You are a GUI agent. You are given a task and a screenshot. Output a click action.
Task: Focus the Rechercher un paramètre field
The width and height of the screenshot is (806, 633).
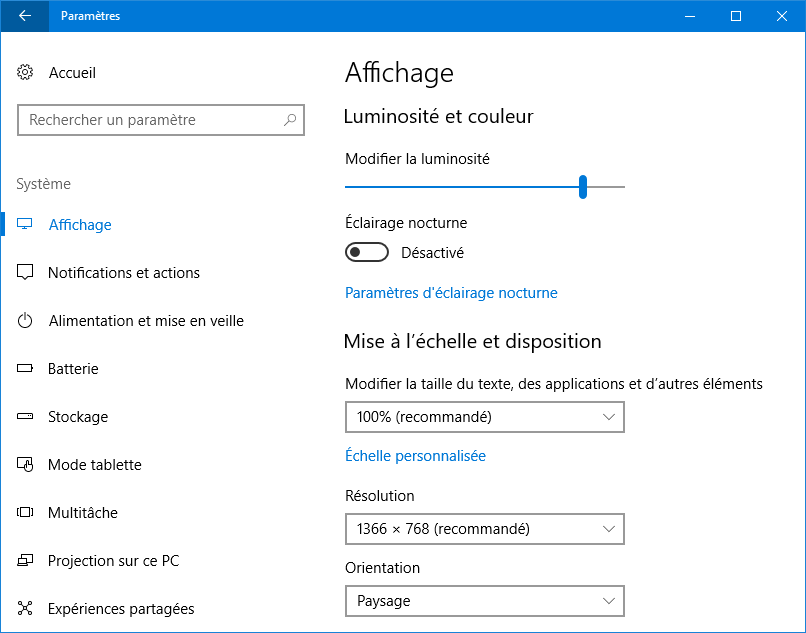click(x=161, y=120)
